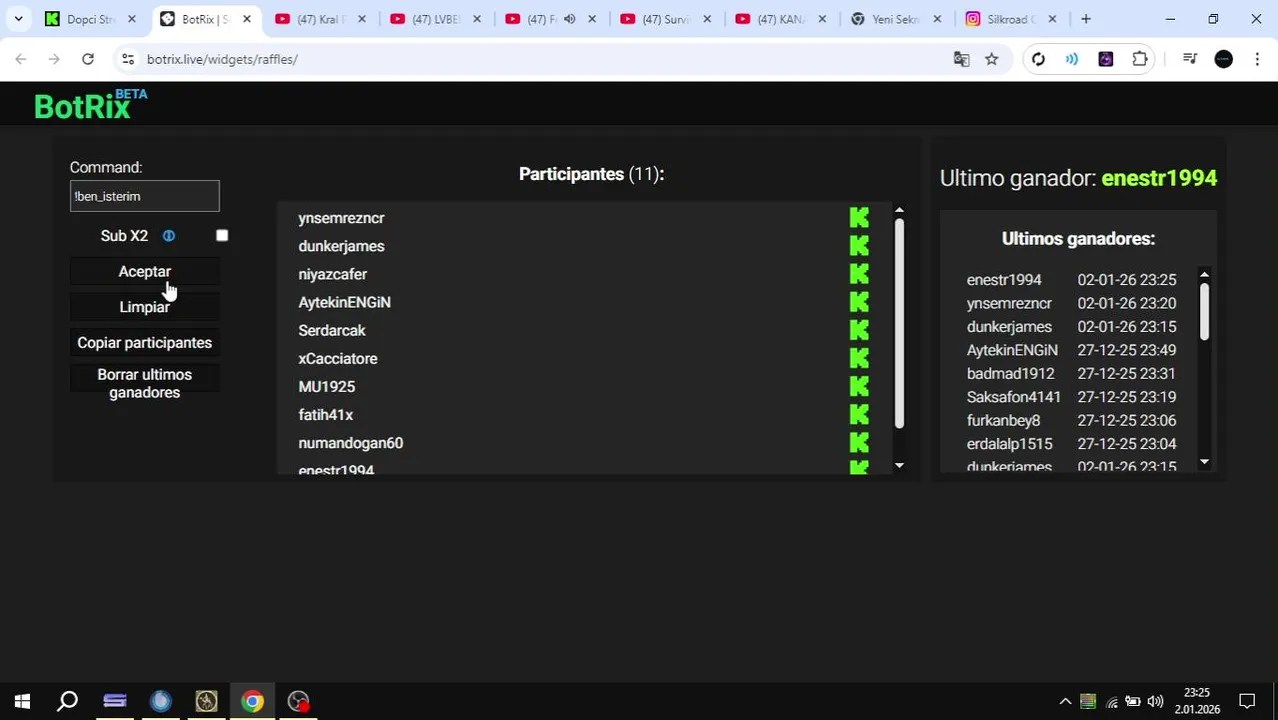Image resolution: width=1278 pixels, height=720 pixels.
Task: Click Saksafon4141 in recent winners
Action: [x=1013, y=397]
